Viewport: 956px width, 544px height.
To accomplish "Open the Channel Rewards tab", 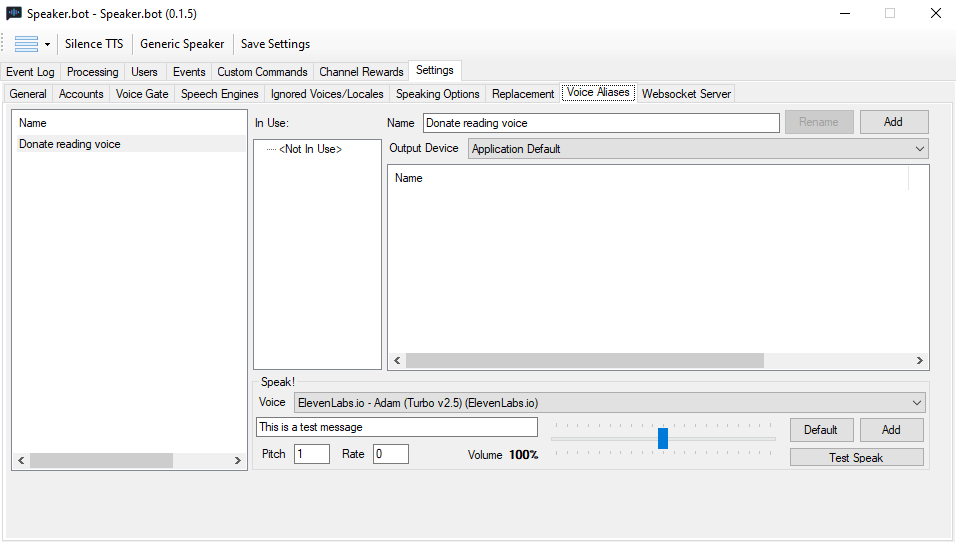I will [x=361, y=72].
